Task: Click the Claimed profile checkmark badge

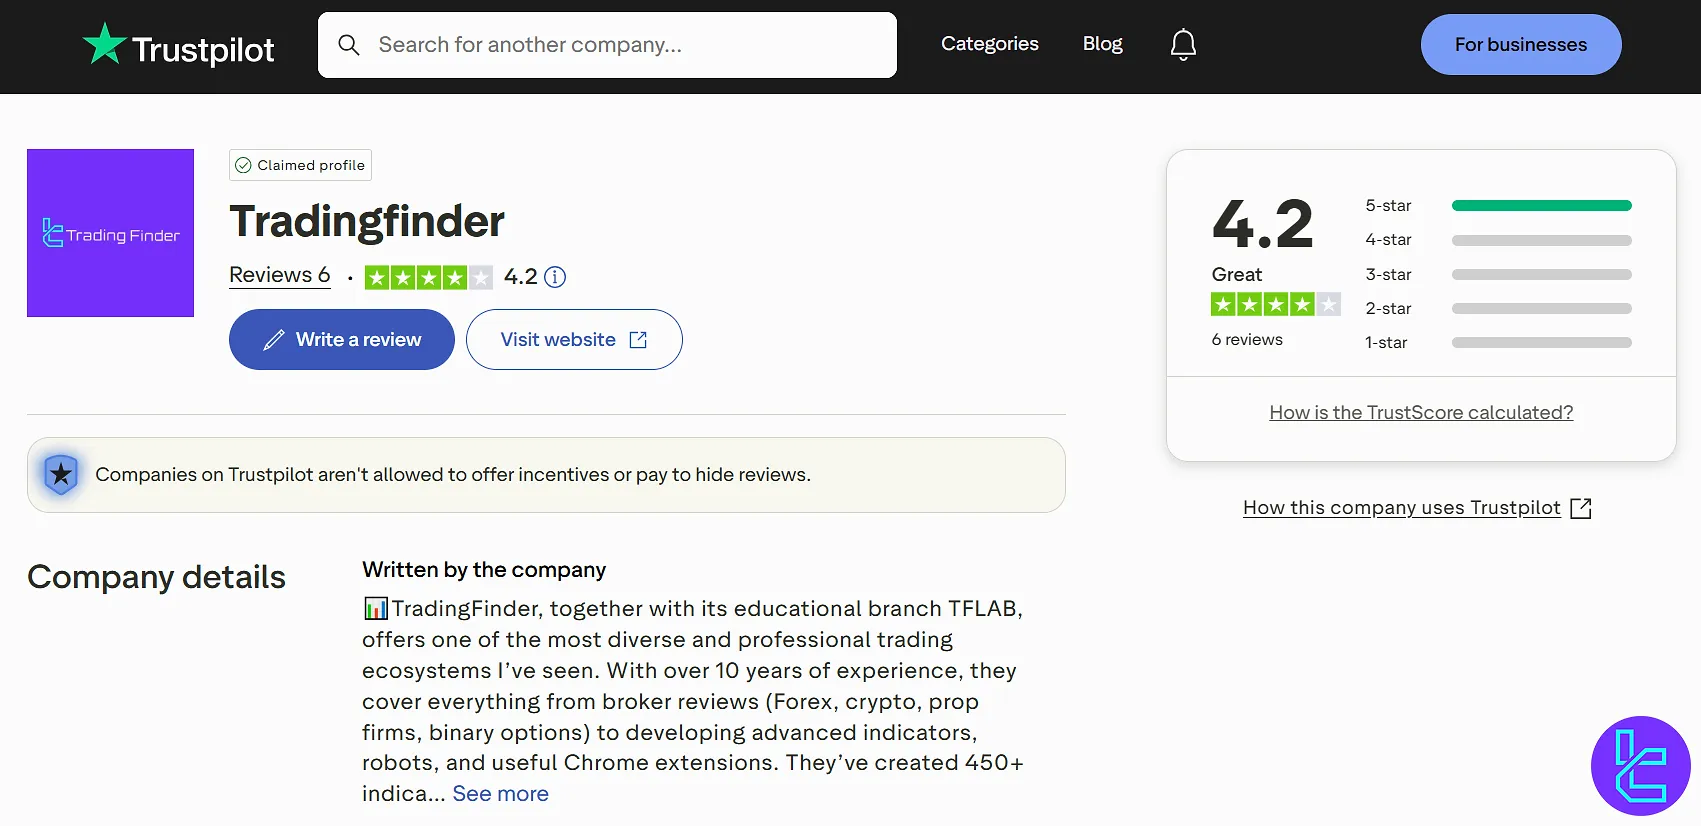Action: tap(243, 165)
